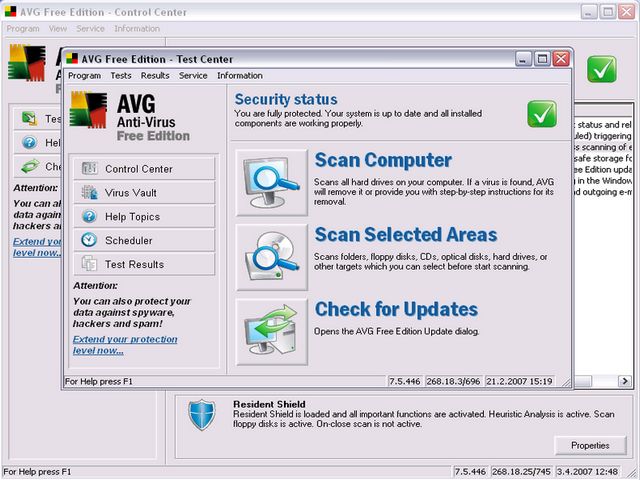Click the Test Center title bar AVG icon
640x480 pixels.
[x=72, y=59]
